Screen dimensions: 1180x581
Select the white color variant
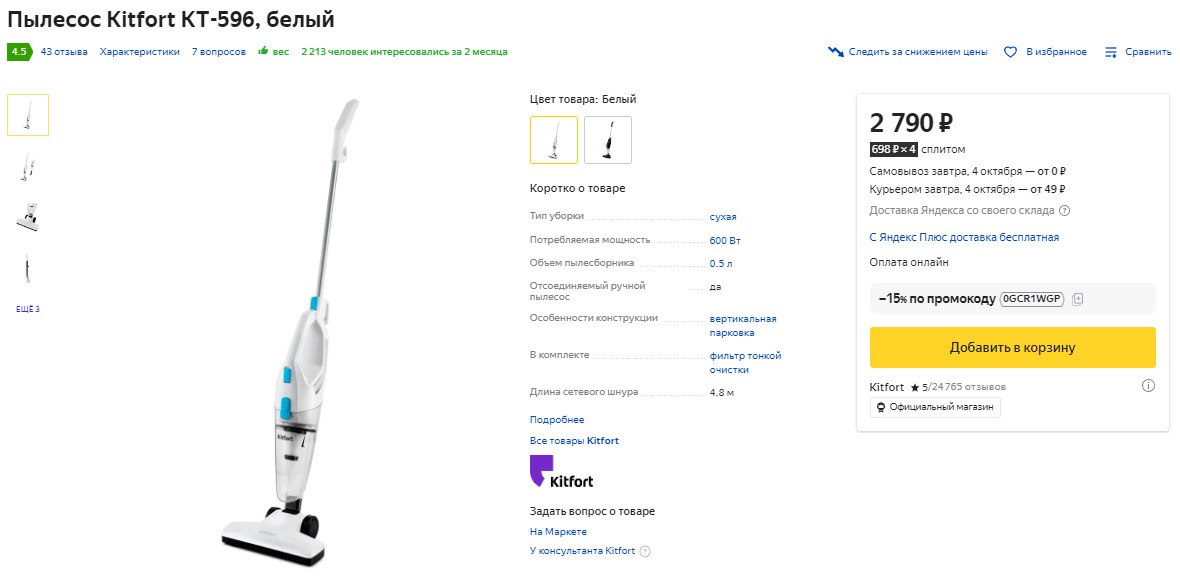point(554,140)
